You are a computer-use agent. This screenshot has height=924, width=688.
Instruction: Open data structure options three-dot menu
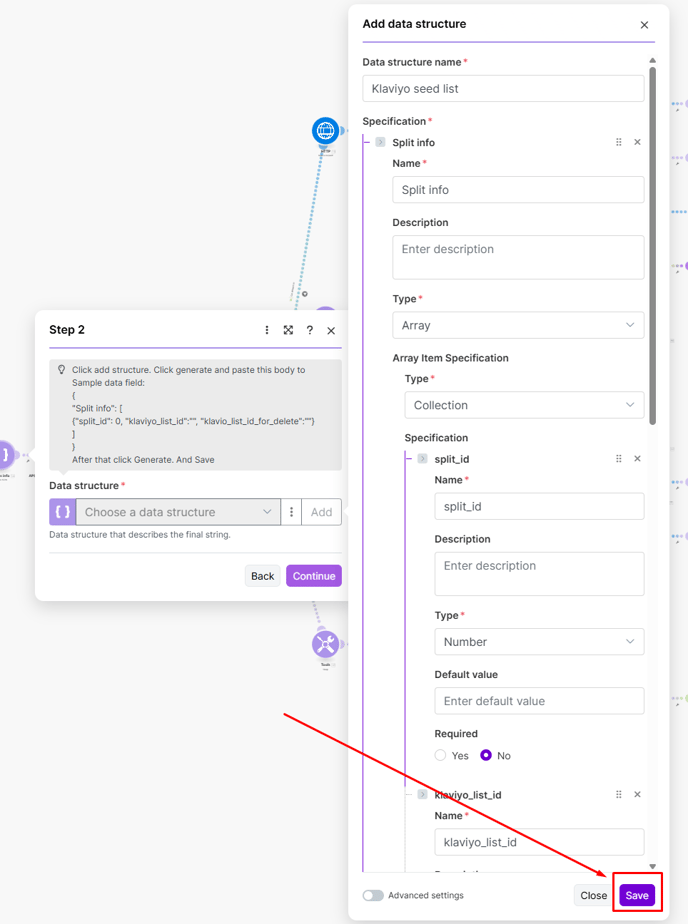tap(291, 512)
